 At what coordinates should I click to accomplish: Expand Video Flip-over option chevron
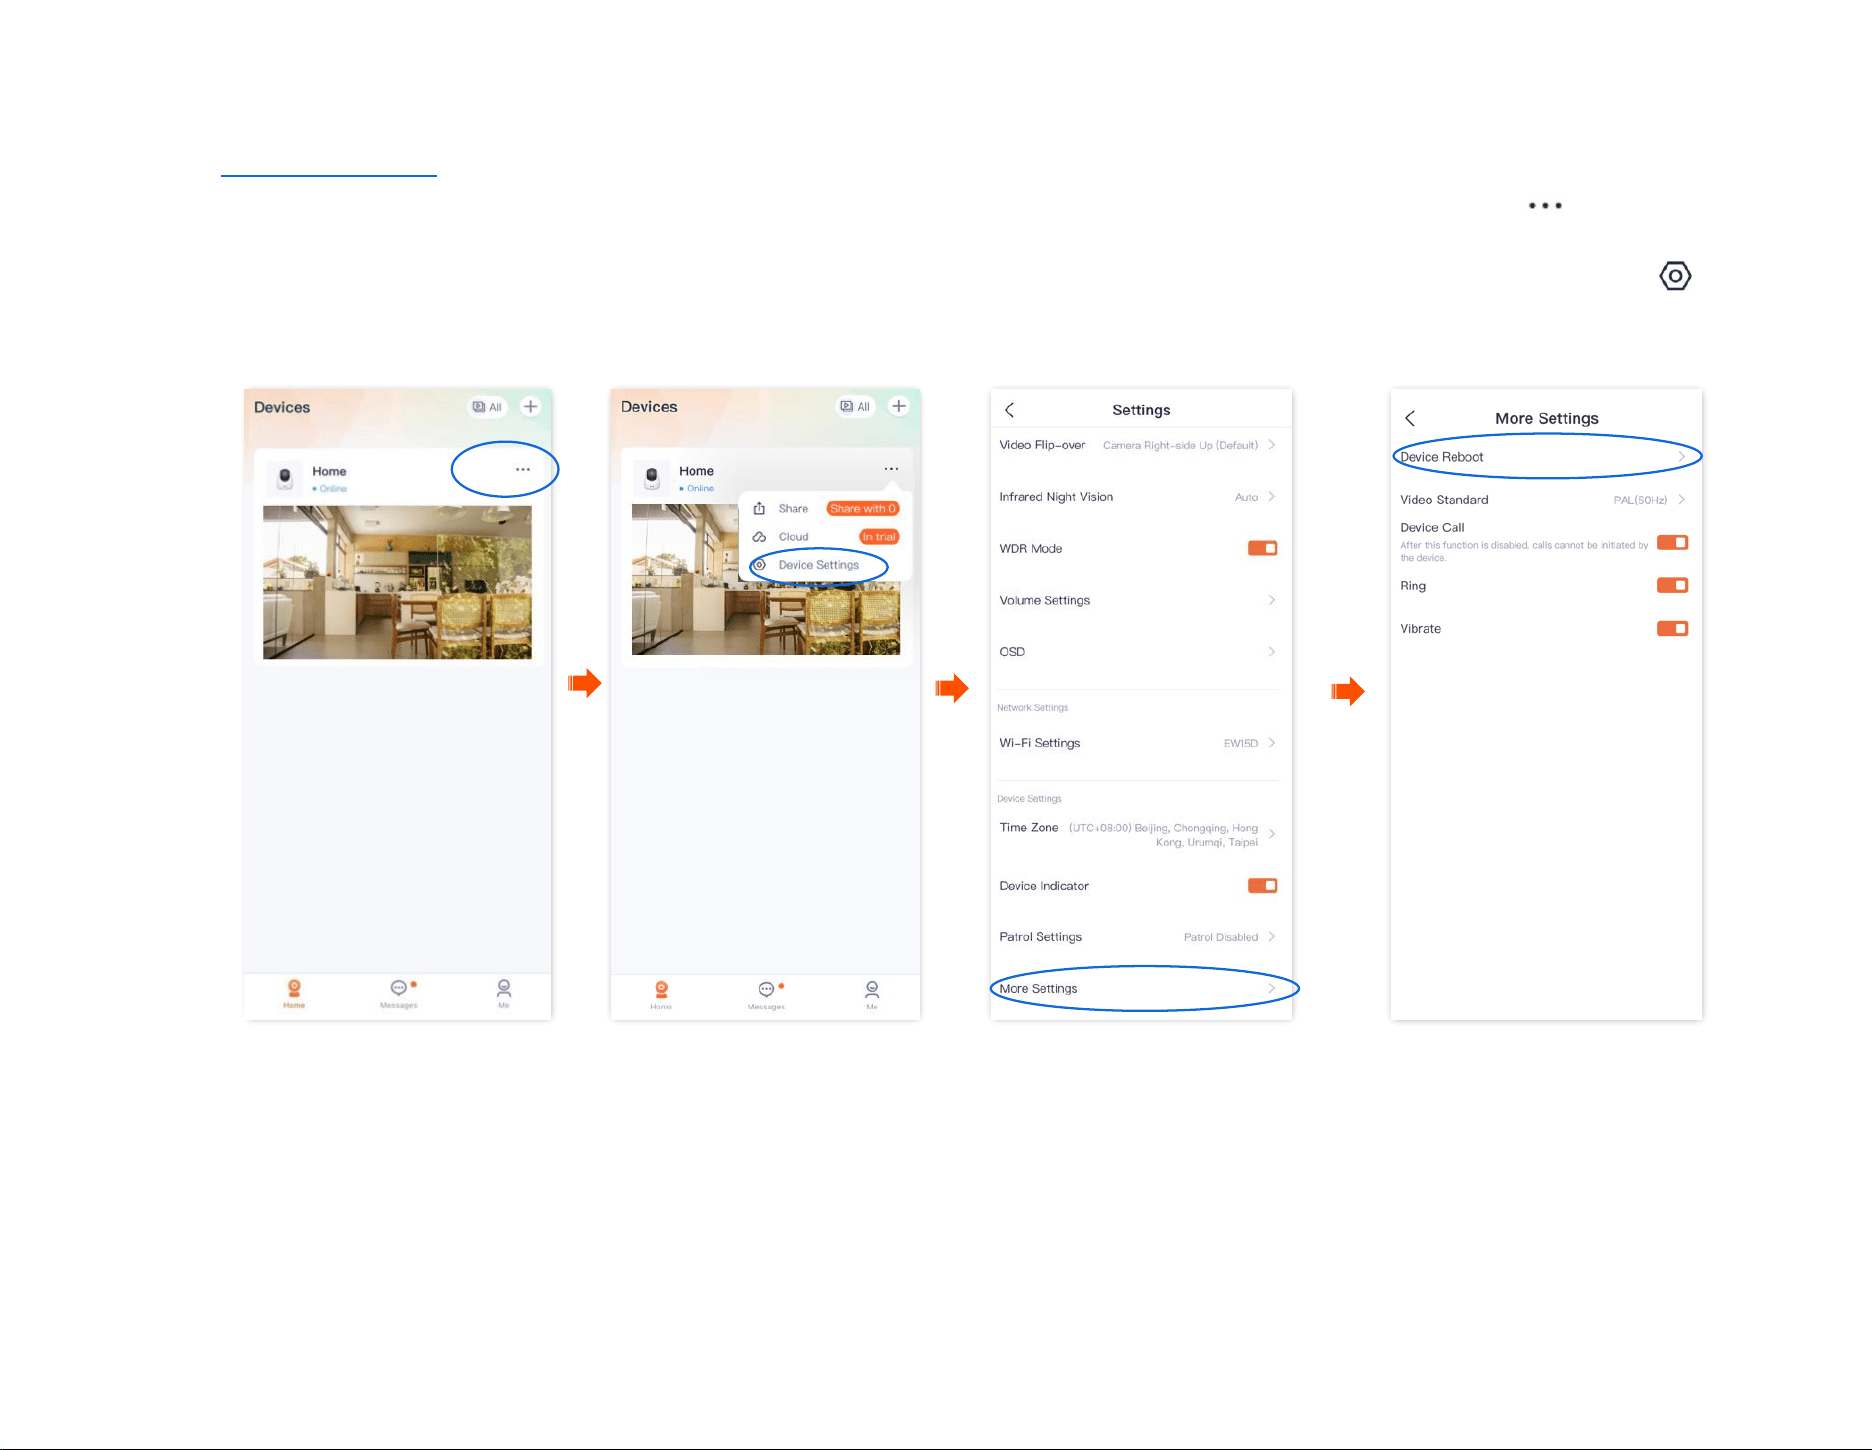(1271, 445)
